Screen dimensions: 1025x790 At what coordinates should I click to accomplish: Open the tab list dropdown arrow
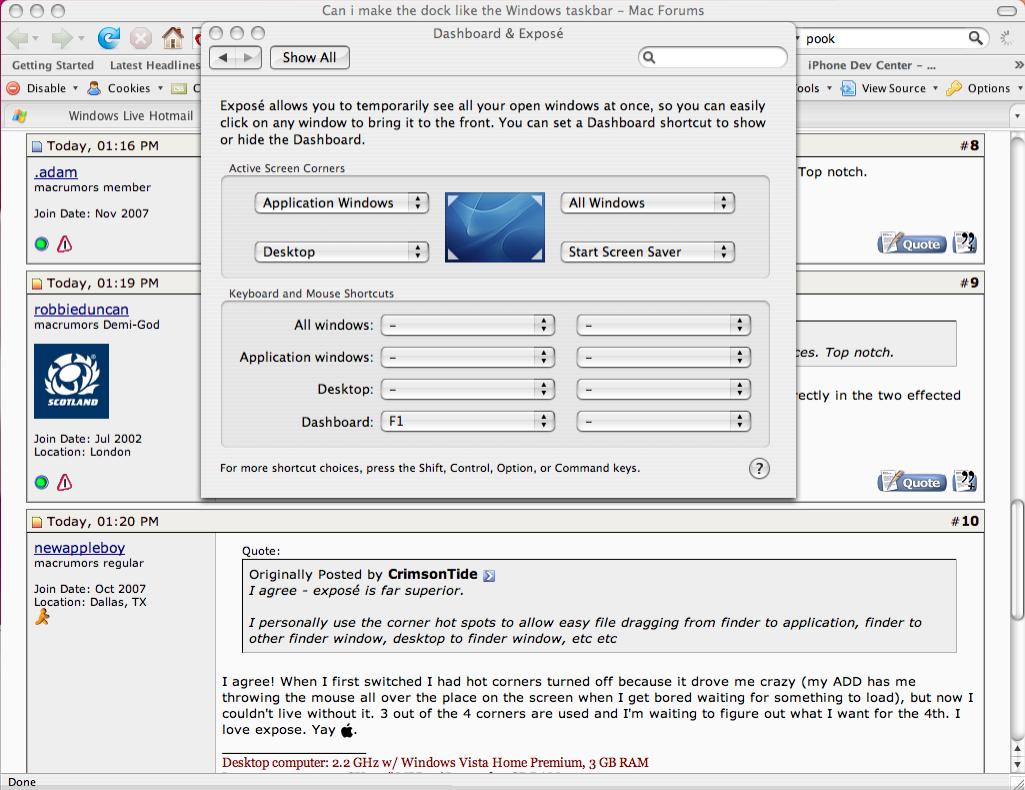coord(1017,116)
